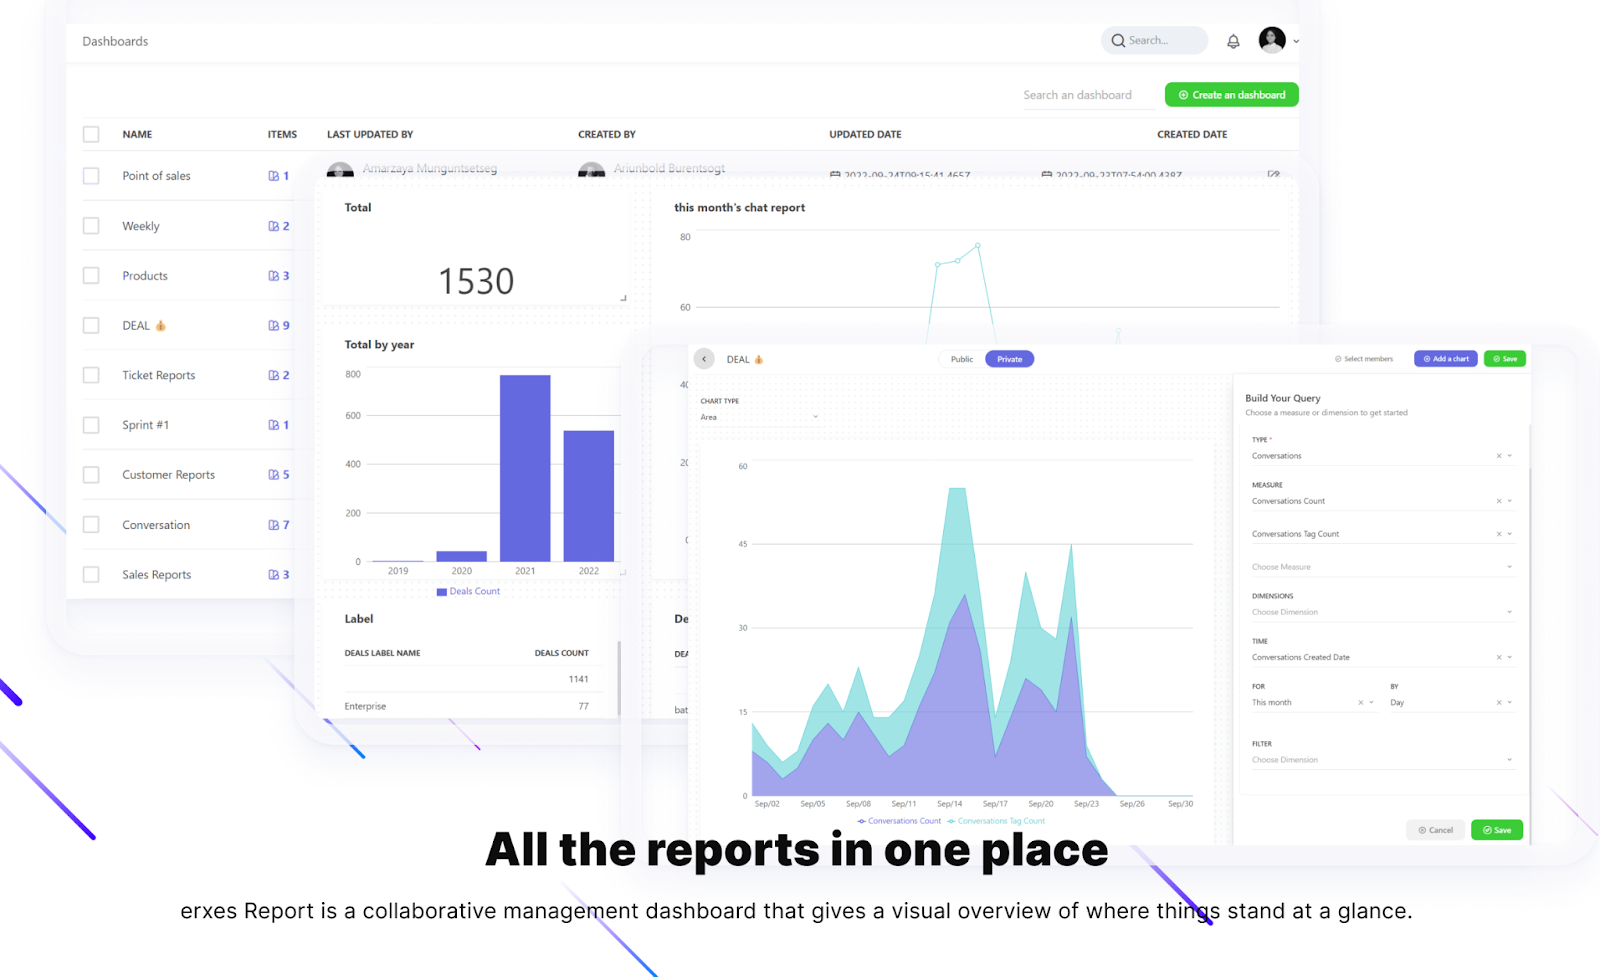Viewport: 1600px width, 977px height.
Task: Toggle the Conversations Tag Count legend marker
Action: tap(951, 821)
